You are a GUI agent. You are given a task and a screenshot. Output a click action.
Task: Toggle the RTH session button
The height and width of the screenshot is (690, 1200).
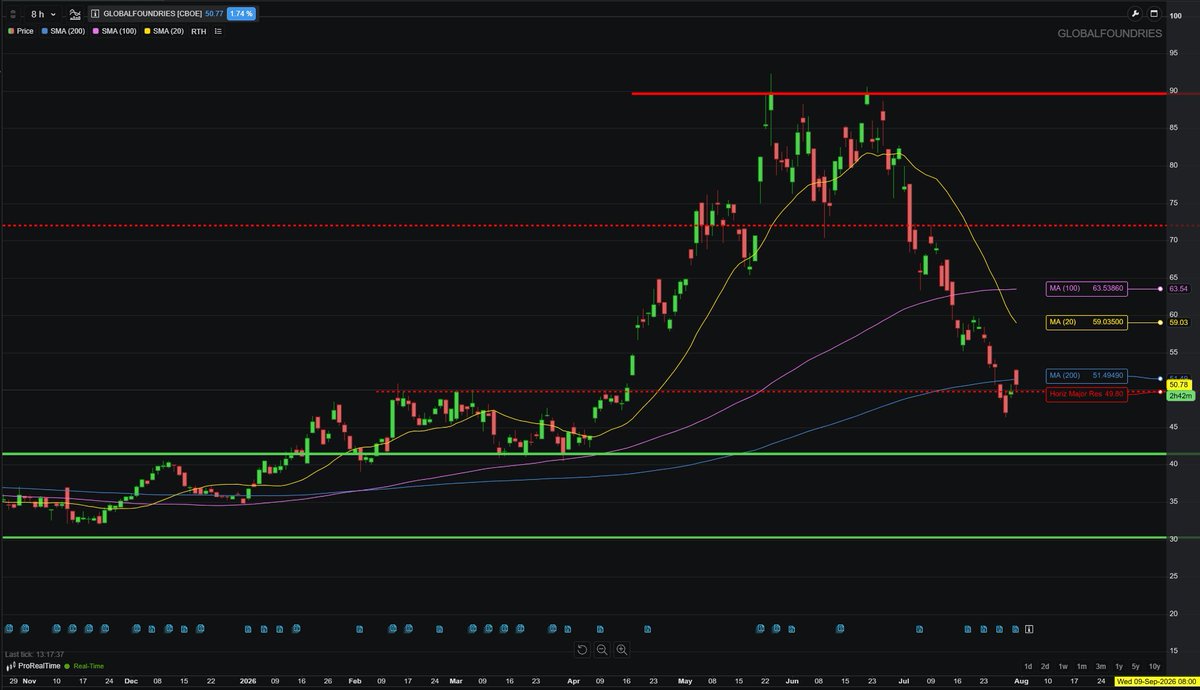pos(199,31)
